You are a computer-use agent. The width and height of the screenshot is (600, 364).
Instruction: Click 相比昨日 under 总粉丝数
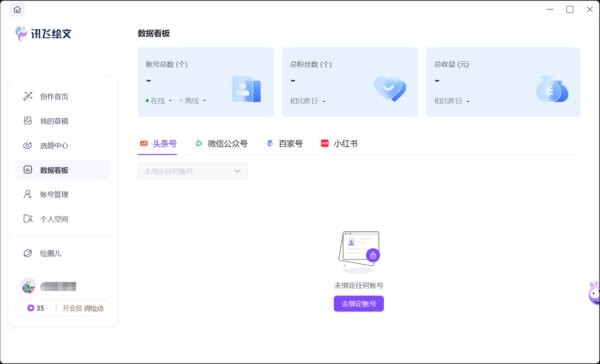[304, 101]
